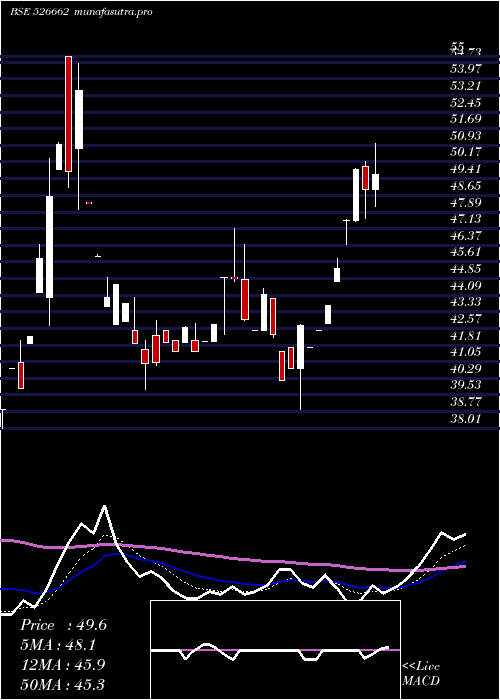Screen dimensions: 500x700
Task: Click the 53.21 price axis label
Action: 466,85
